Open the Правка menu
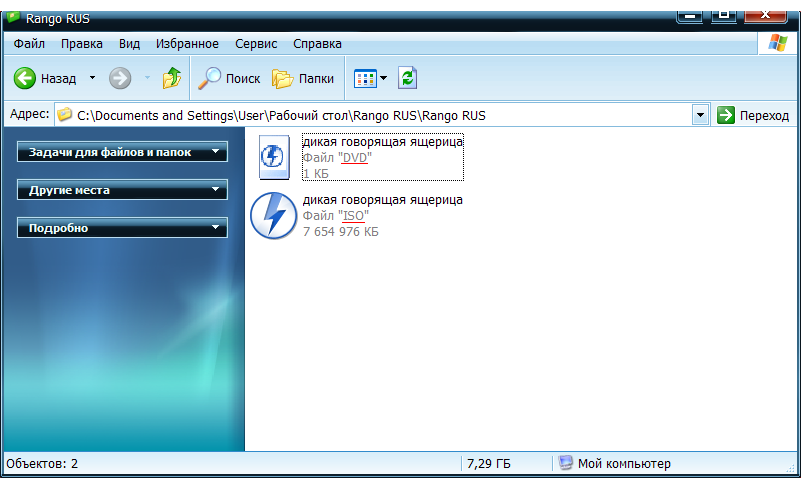Image resolution: width=801 pixels, height=478 pixels. [82, 44]
